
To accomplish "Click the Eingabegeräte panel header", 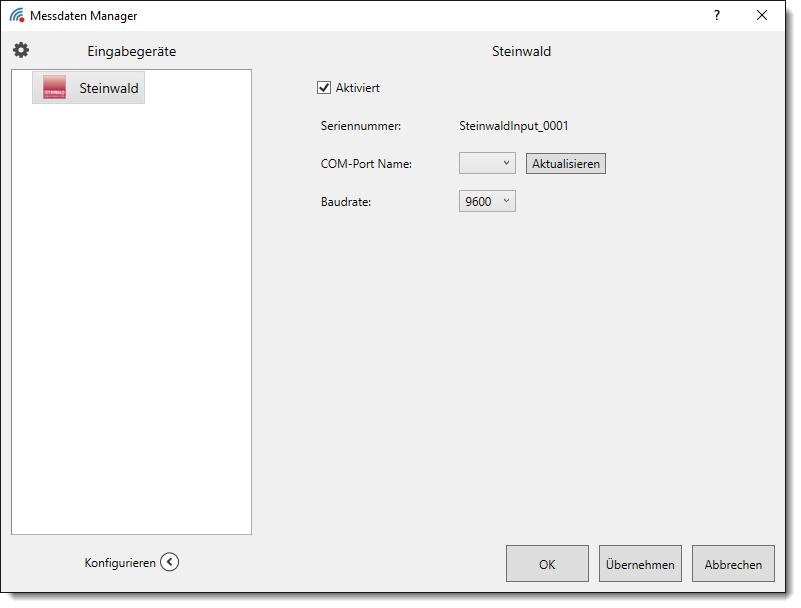I will [x=131, y=51].
